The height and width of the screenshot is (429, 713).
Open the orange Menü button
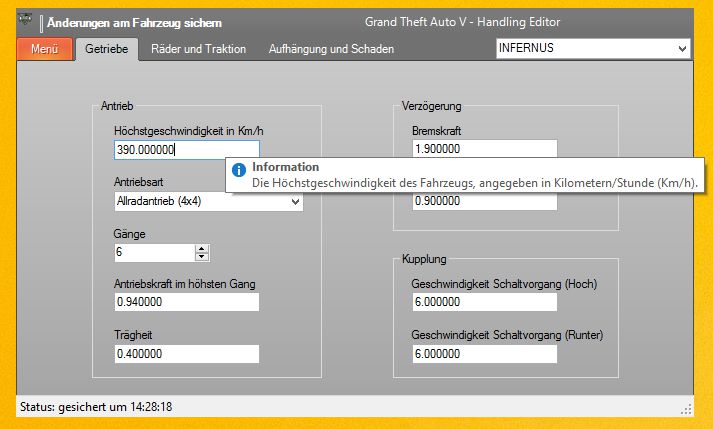pyautogui.click(x=45, y=48)
